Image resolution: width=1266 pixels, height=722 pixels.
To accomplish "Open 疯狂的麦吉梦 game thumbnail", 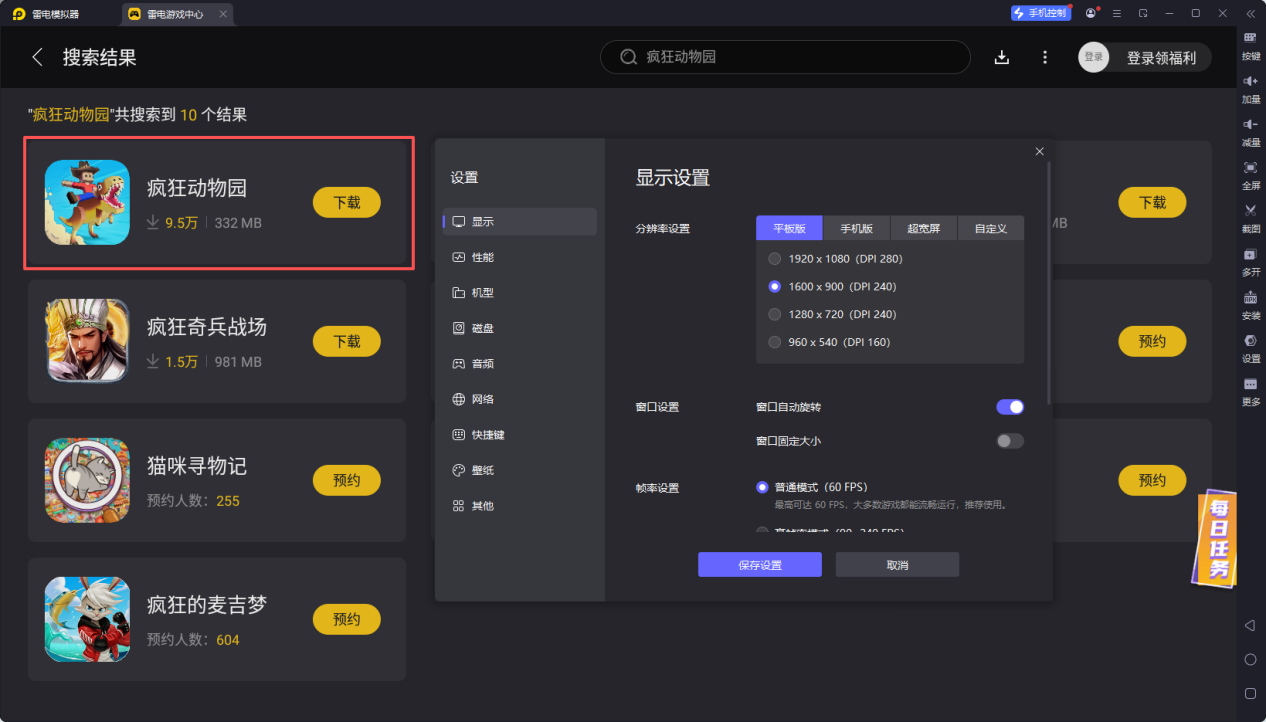I will pos(87,619).
